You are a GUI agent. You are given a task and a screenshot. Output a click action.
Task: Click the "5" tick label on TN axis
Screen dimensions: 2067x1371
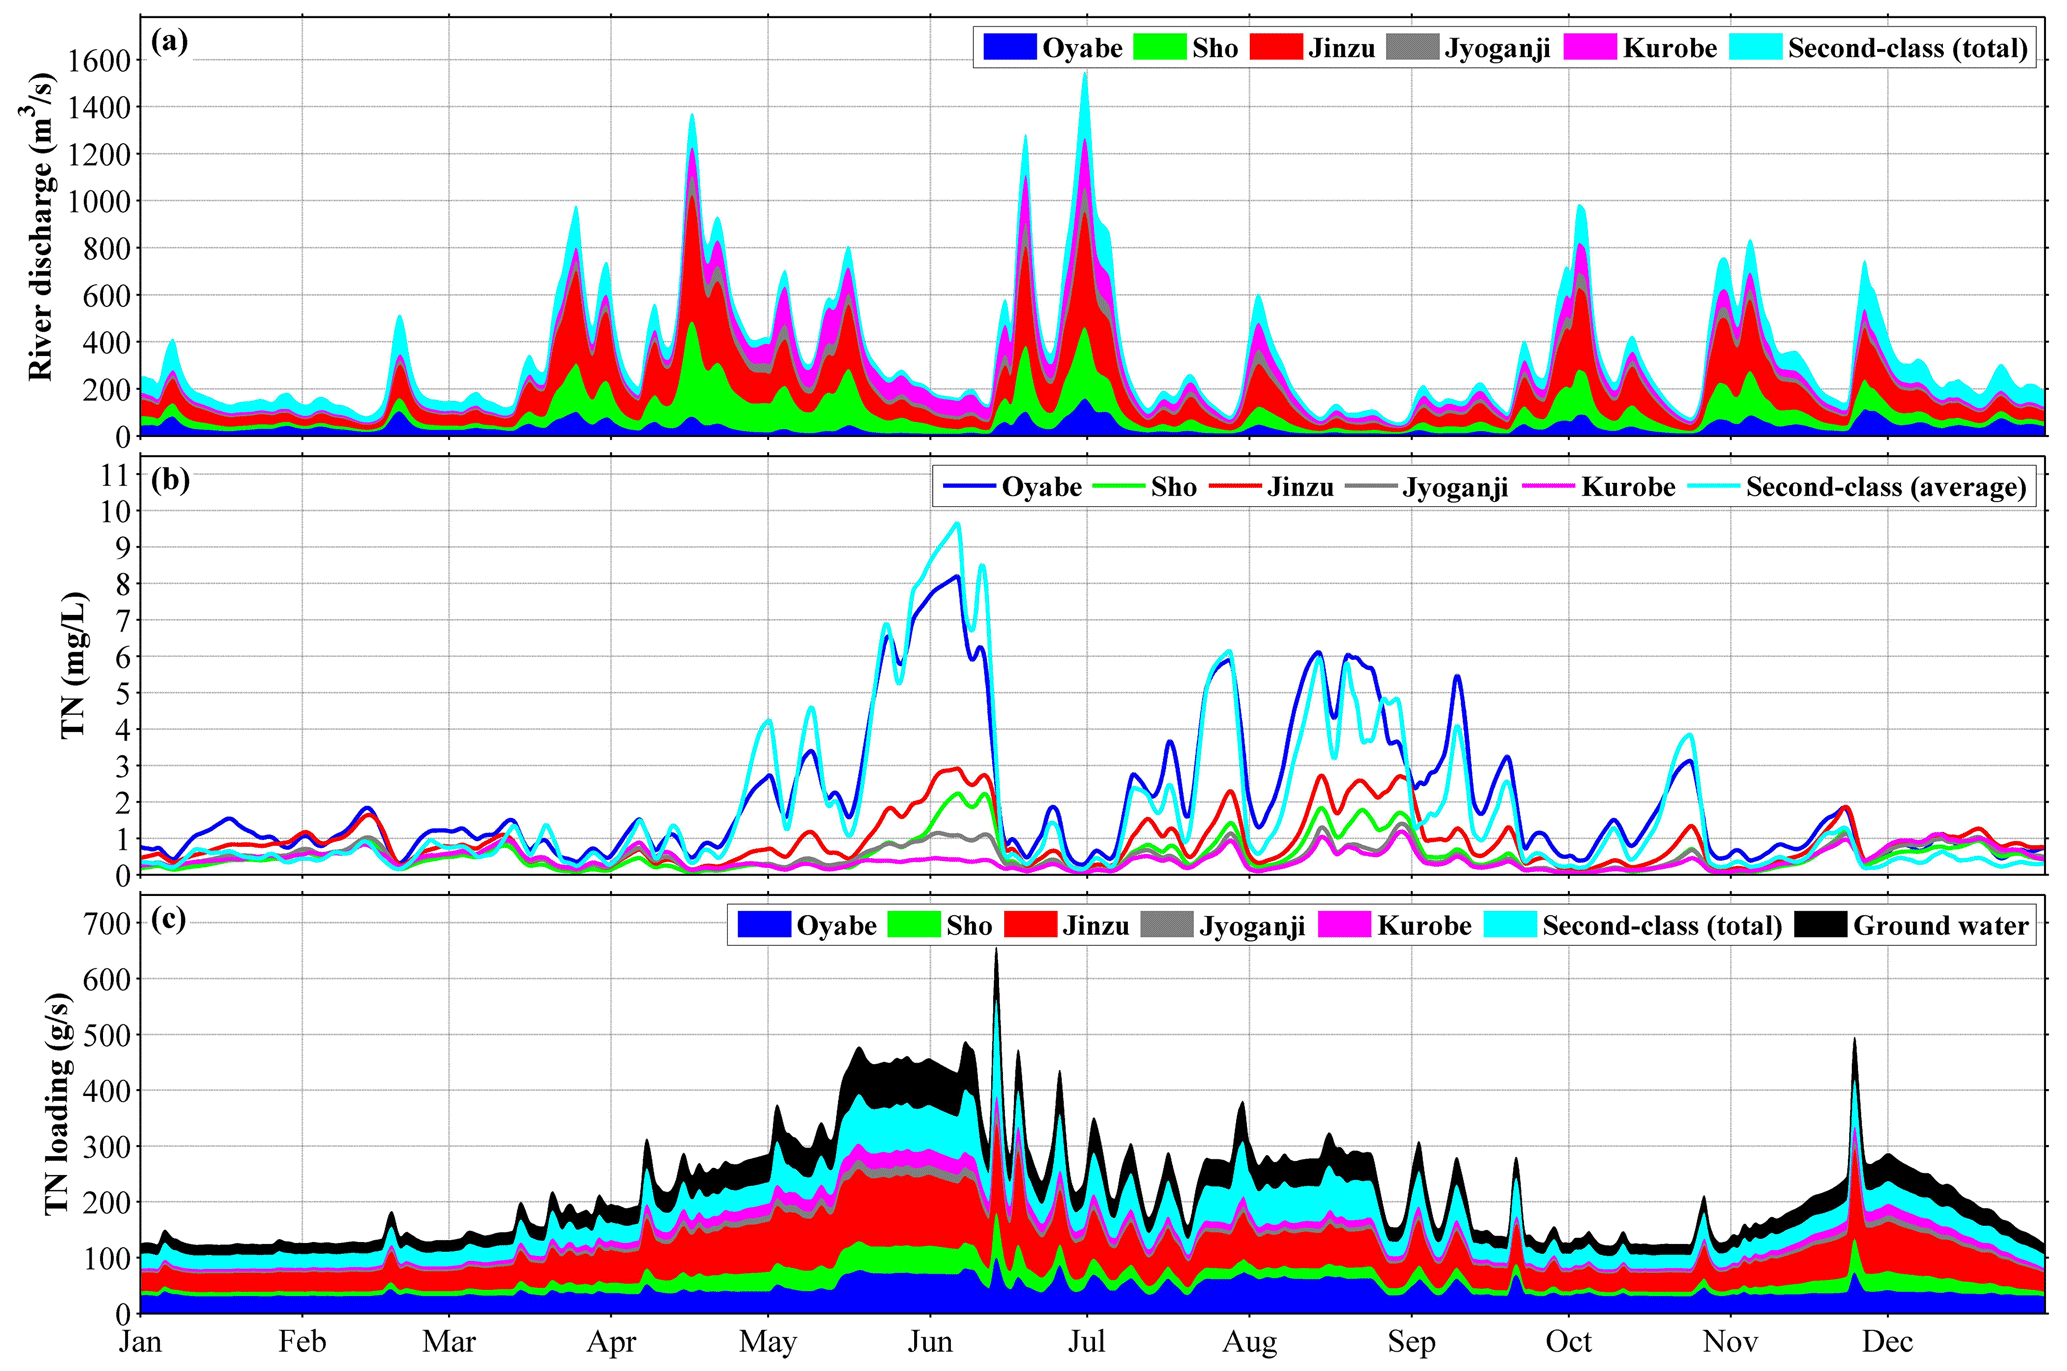pyautogui.click(x=123, y=693)
